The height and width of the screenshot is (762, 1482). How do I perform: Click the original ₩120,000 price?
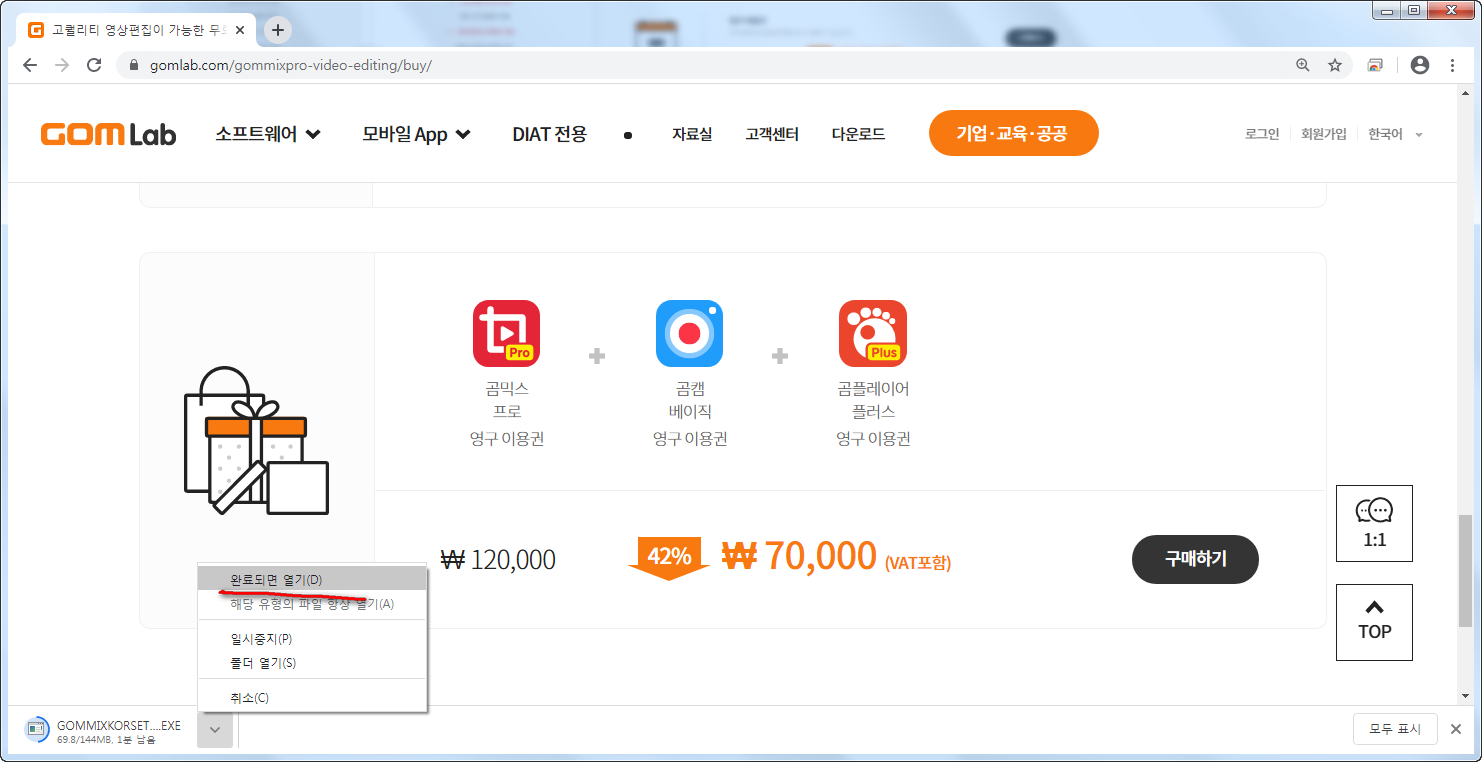pos(498,560)
